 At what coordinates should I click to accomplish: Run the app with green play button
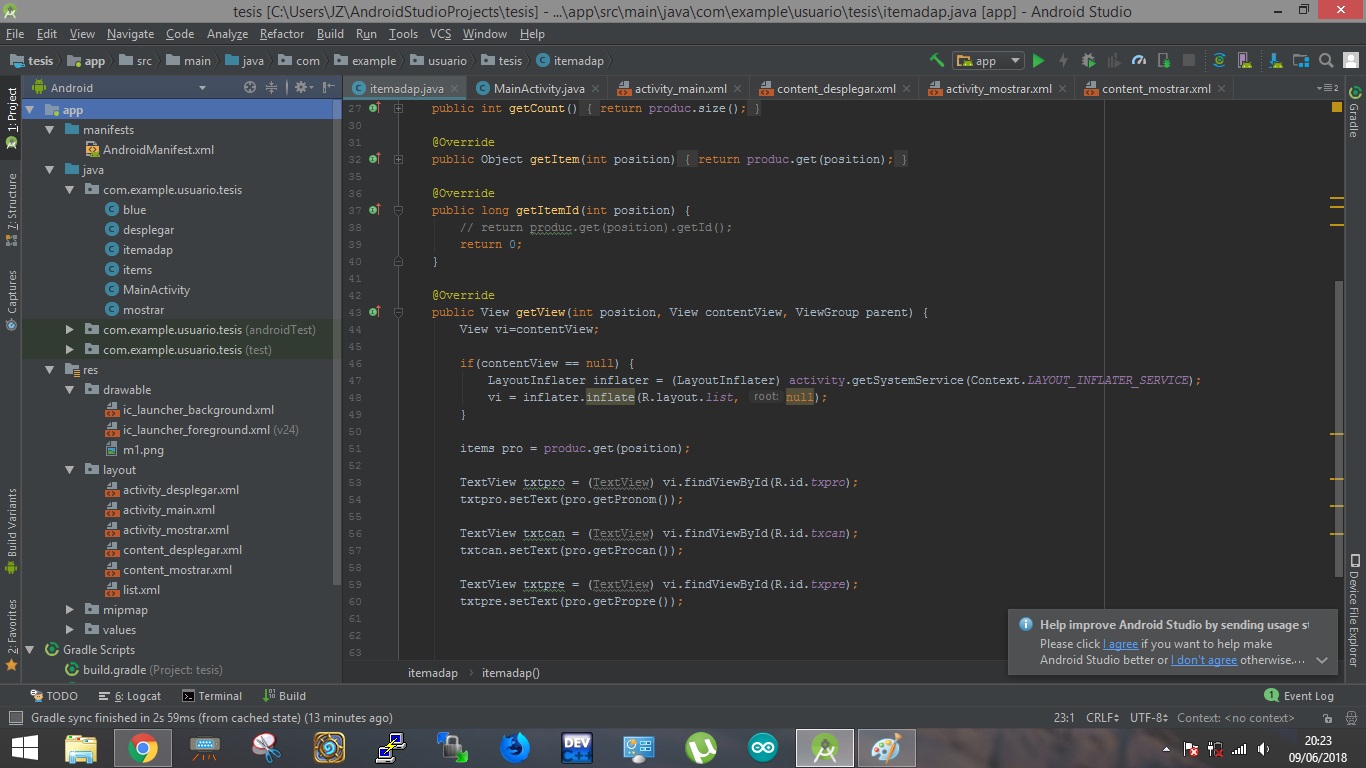(x=1038, y=61)
